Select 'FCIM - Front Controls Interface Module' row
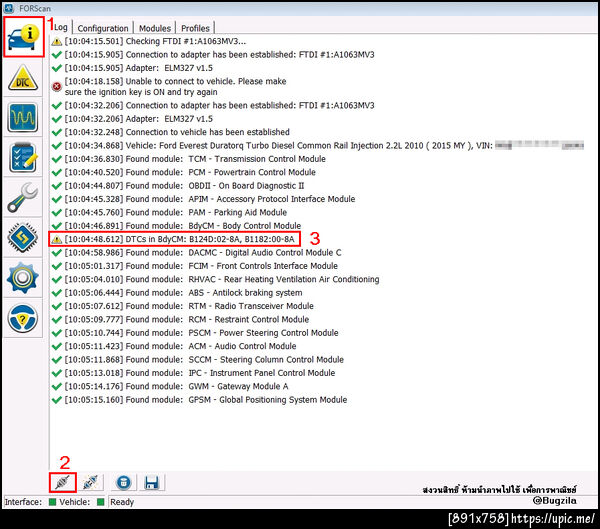The width and height of the screenshot is (600, 529). [195, 266]
